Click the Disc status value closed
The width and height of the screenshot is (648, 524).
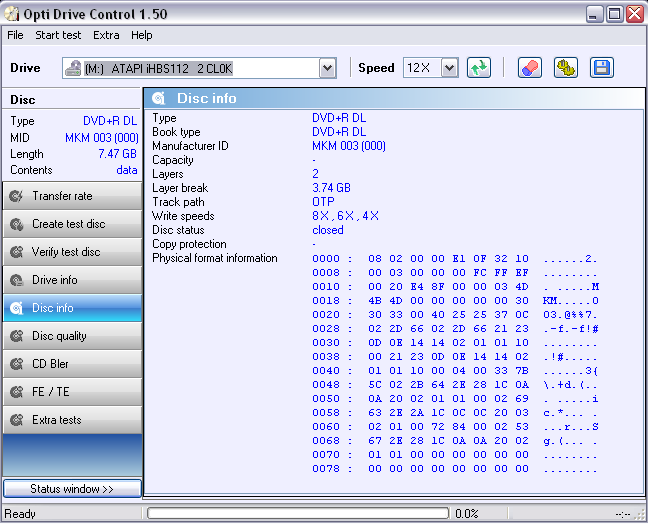[x=328, y=230]
